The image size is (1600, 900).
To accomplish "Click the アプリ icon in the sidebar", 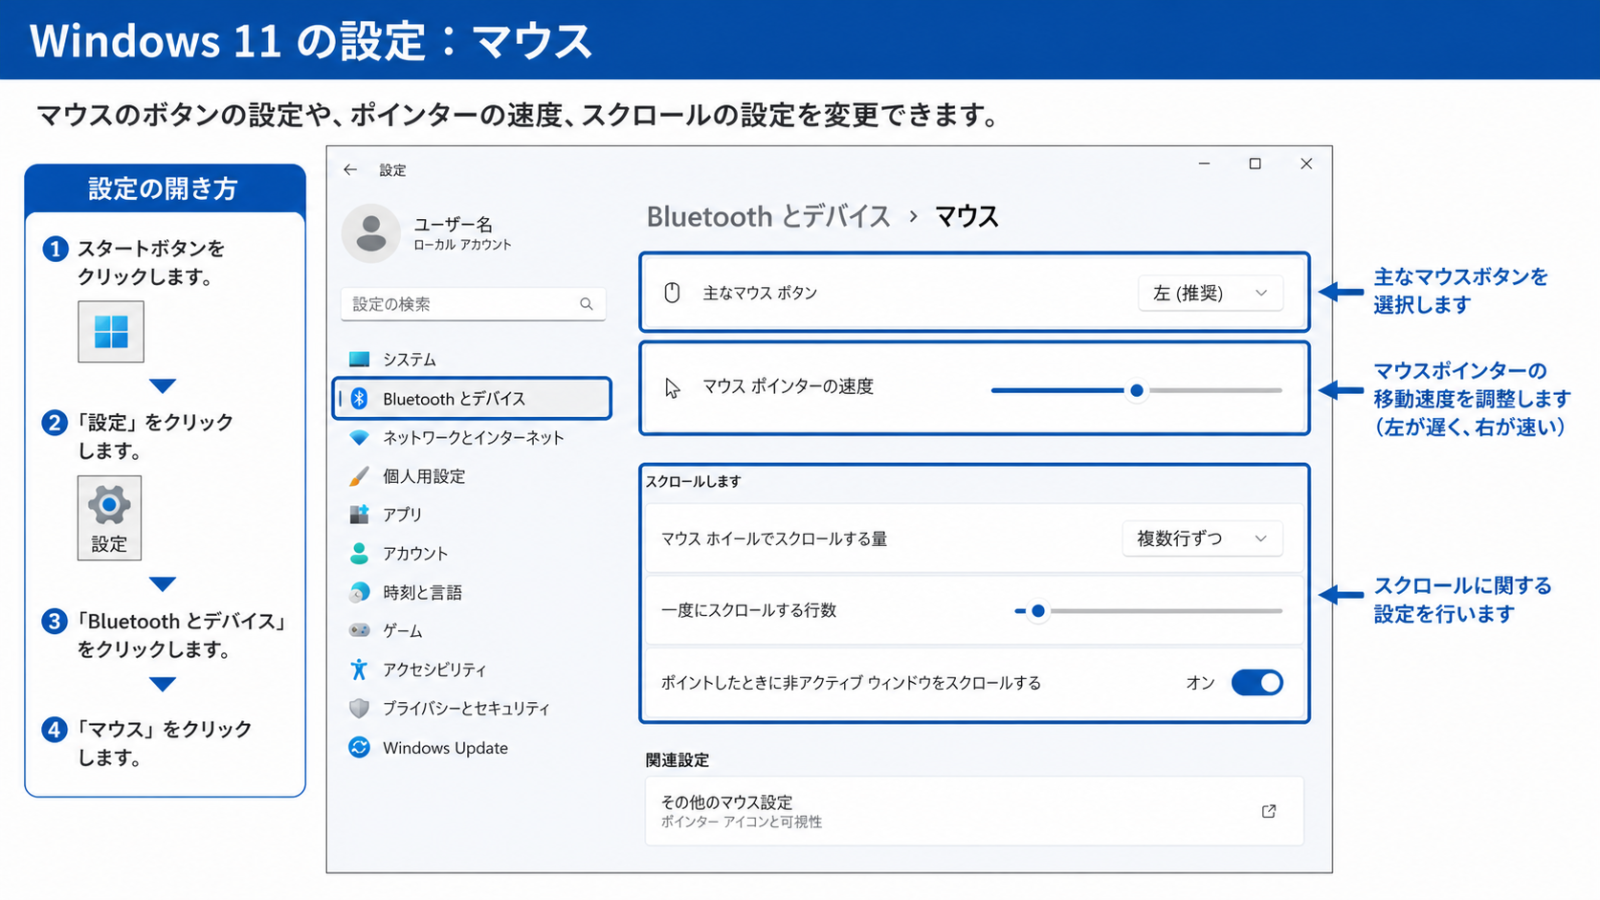I will (359, 514).
